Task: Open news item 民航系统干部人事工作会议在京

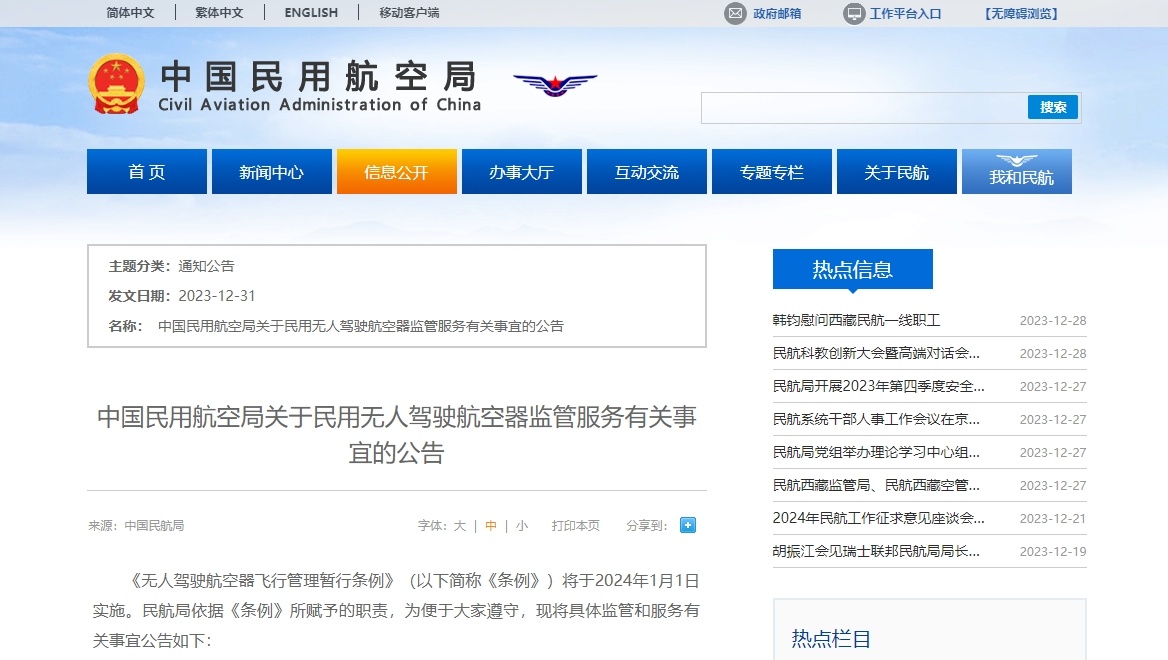Action: point(876,419)
